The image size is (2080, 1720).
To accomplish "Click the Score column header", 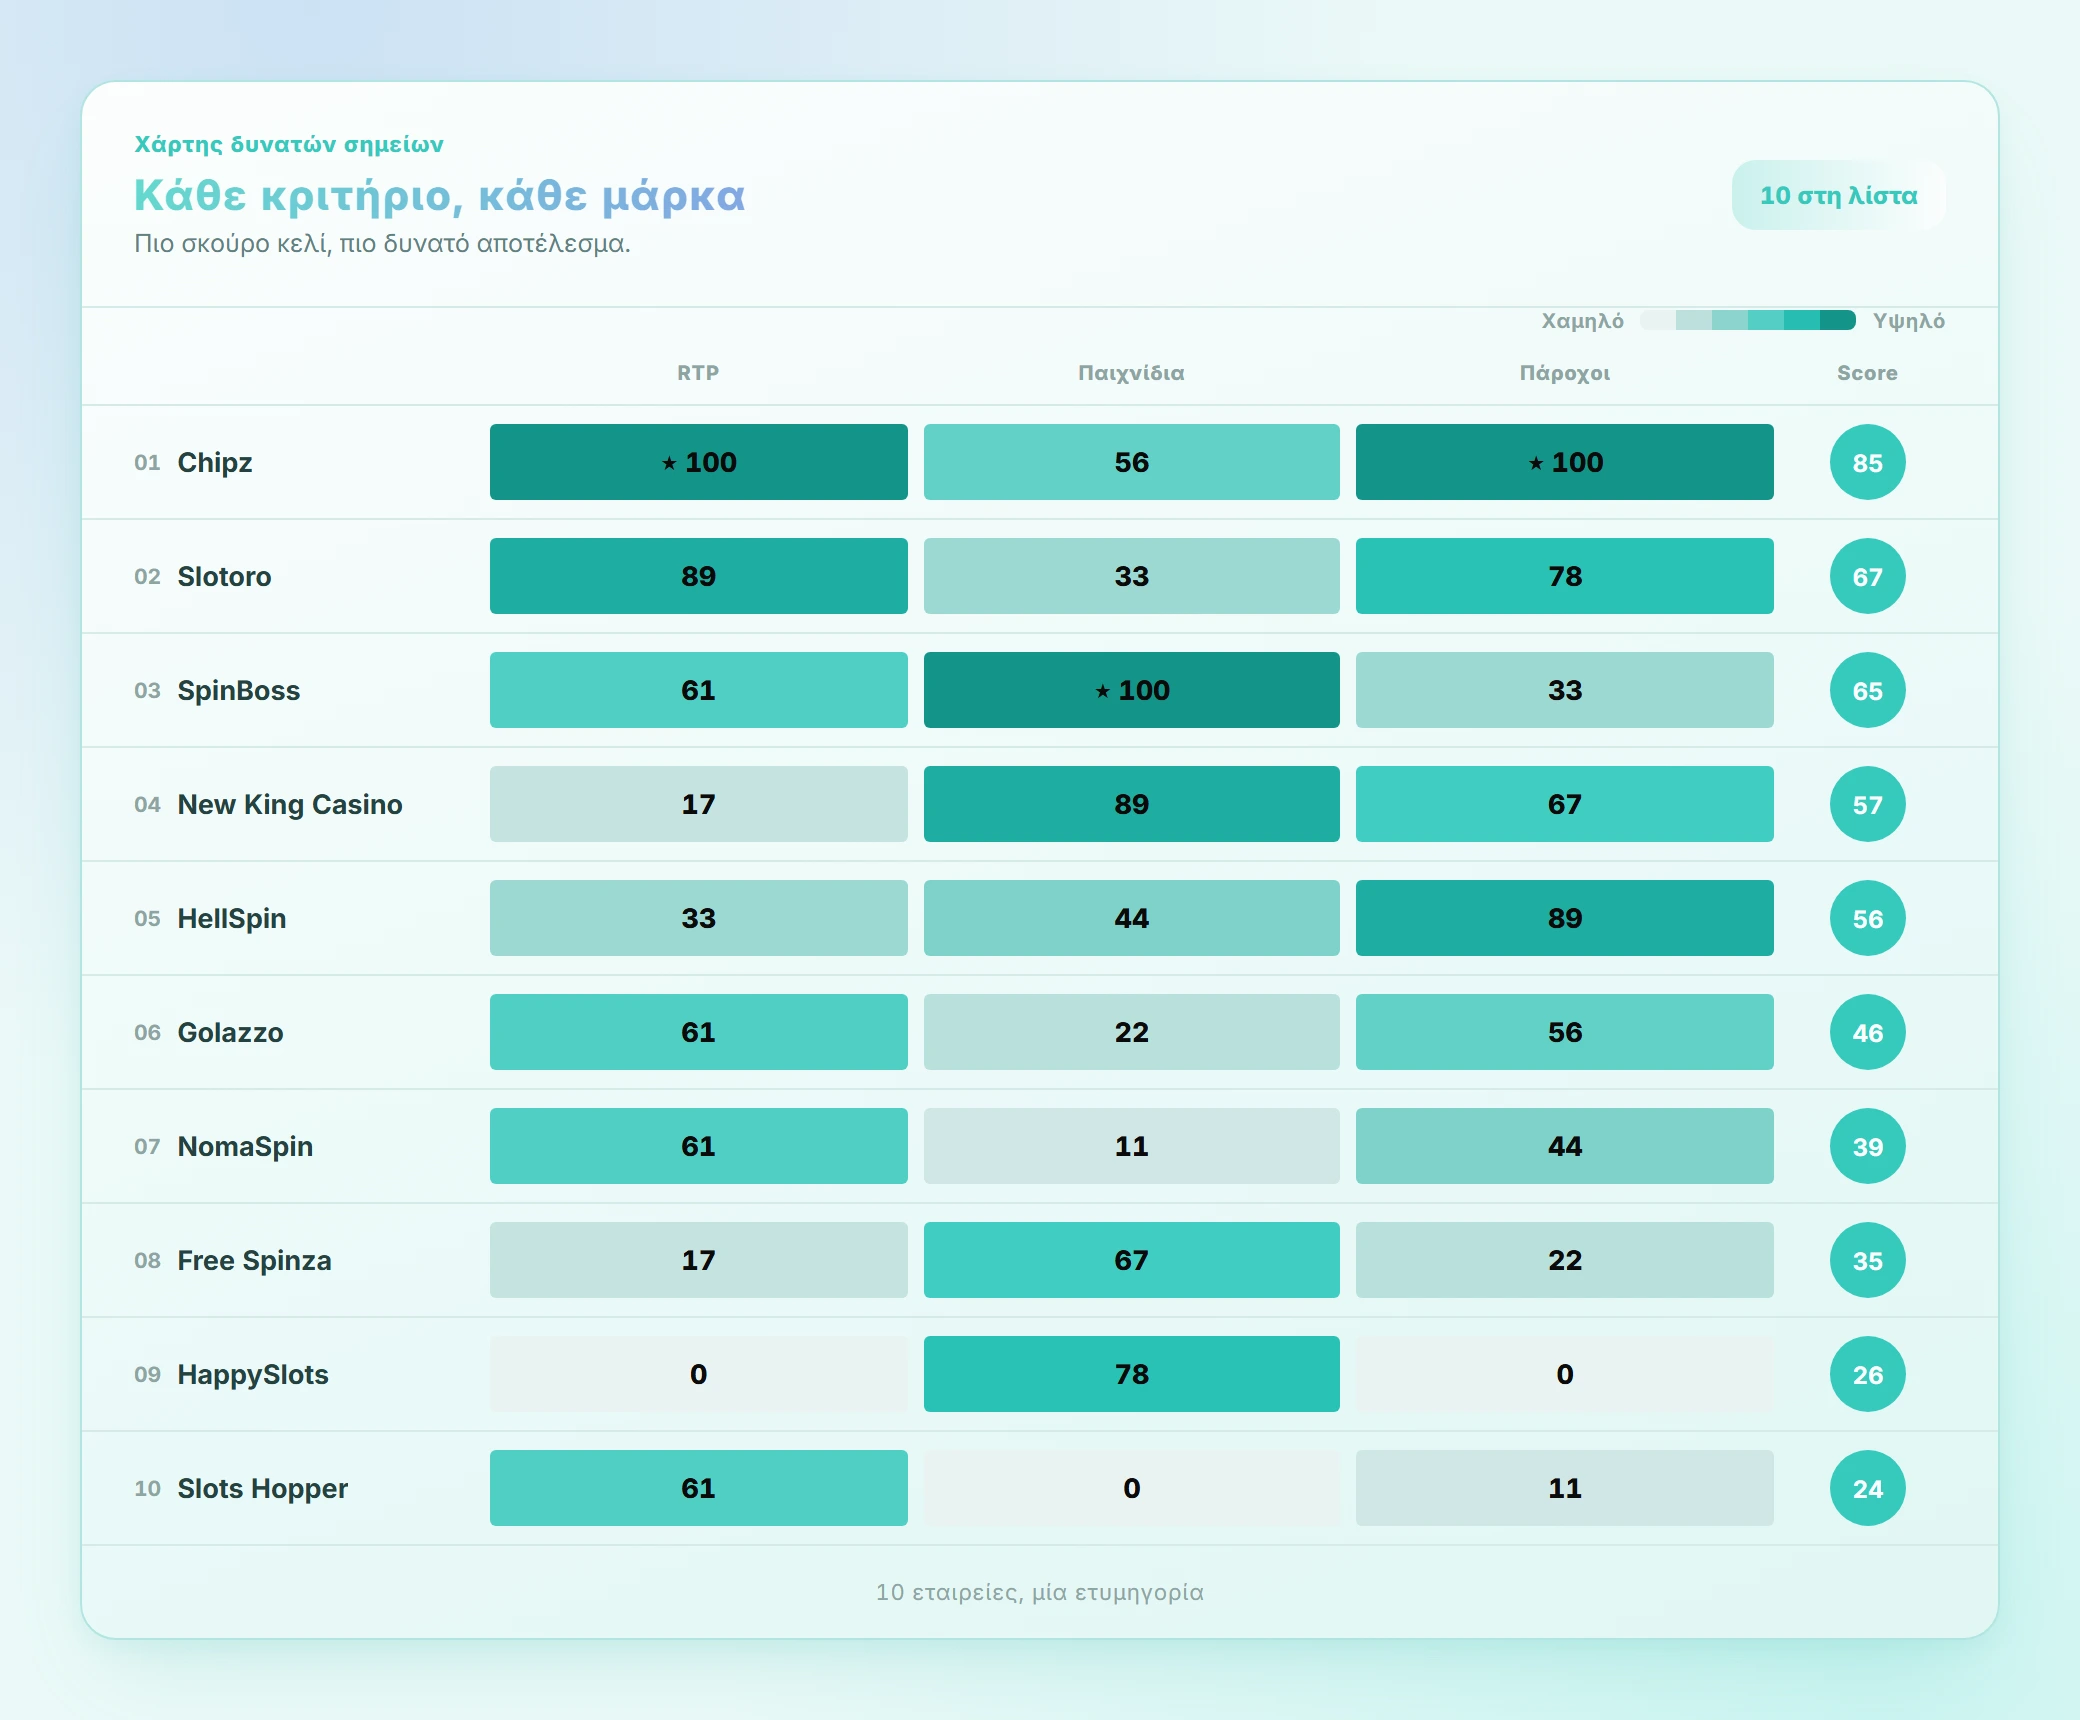I will tap(1867, 373).
